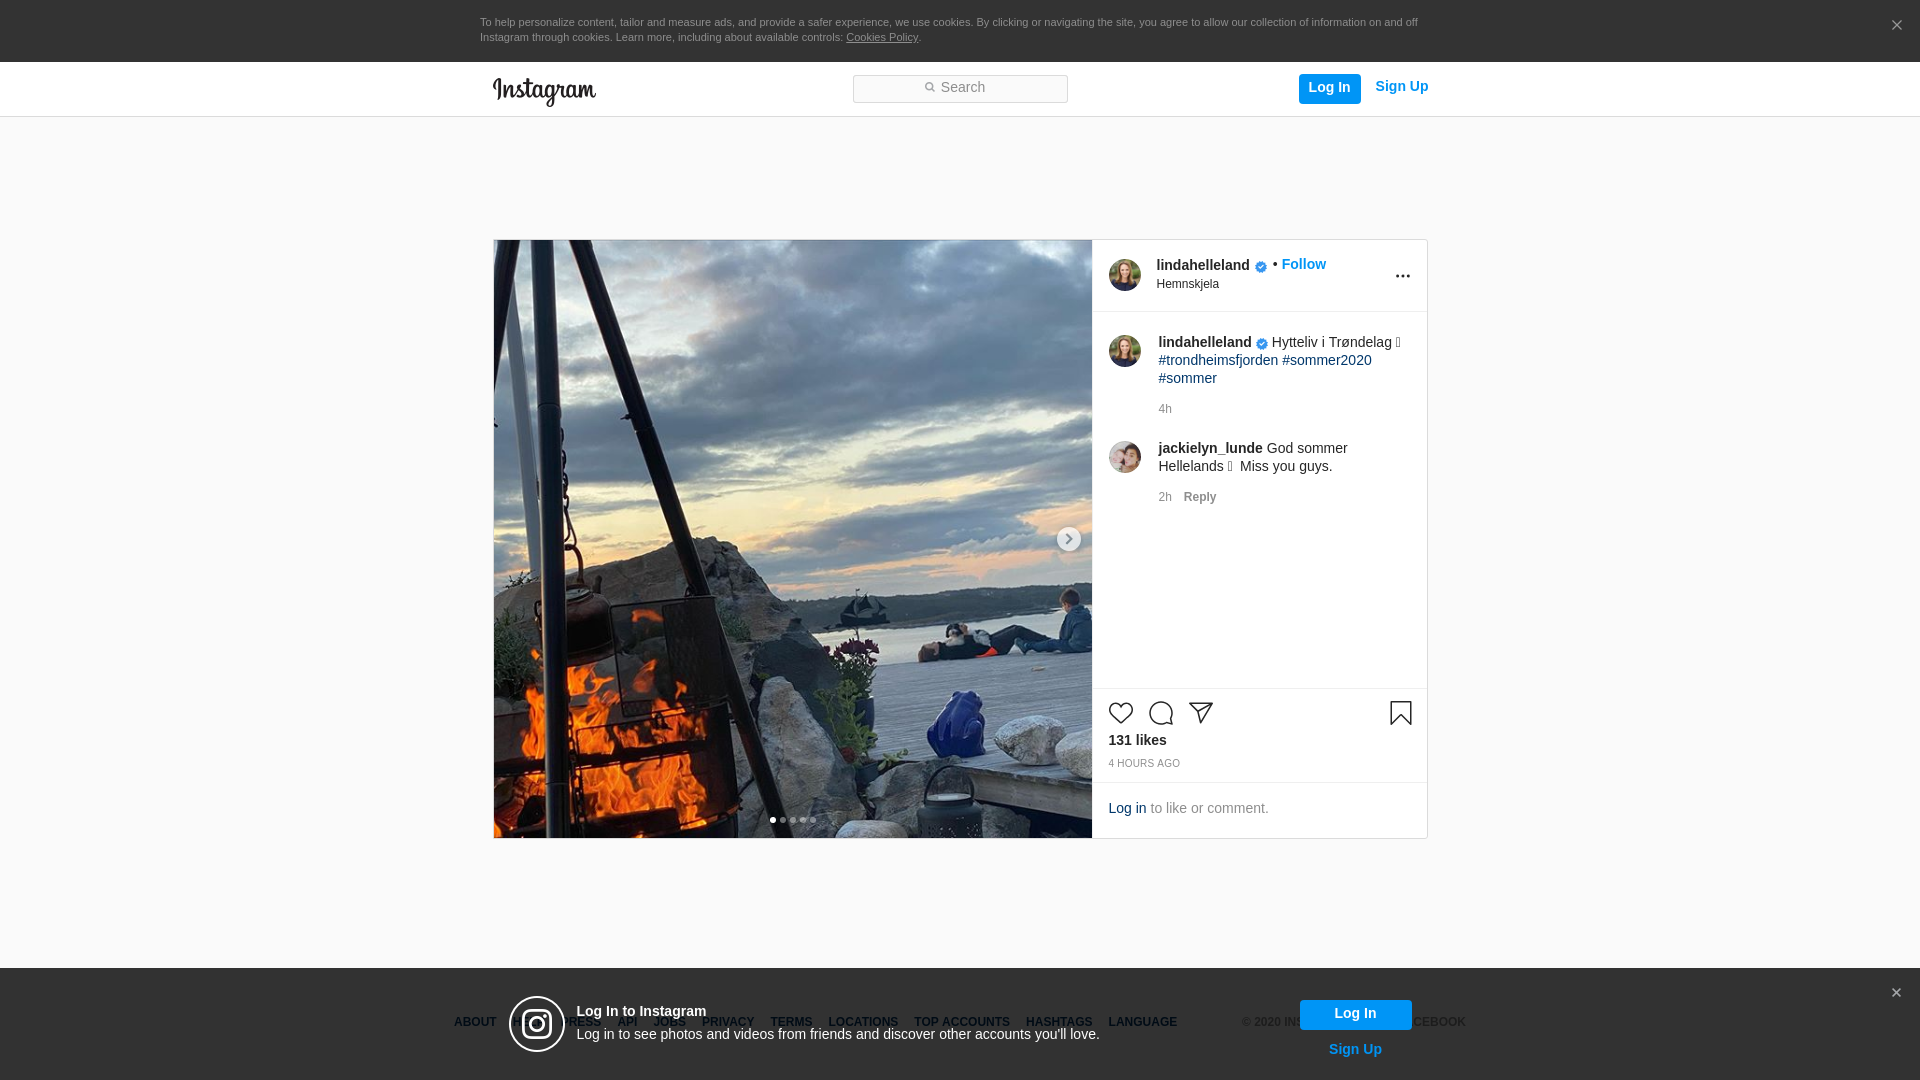Close the bottom login prompt
1920x1080 pixels.
1895,993
